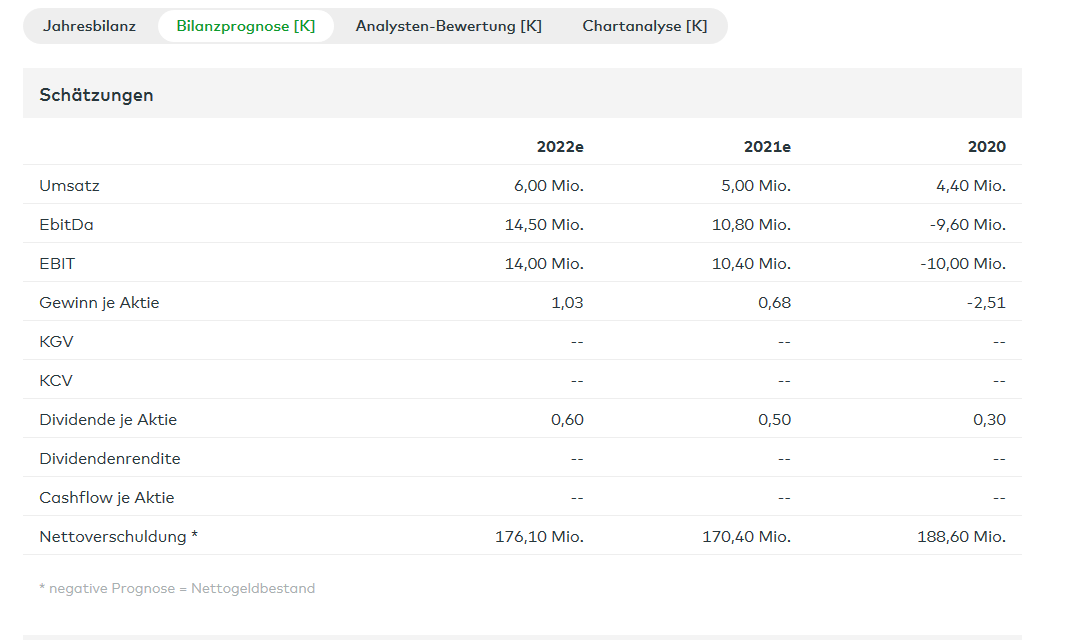Select the Bilanzprognose [K] tab
Screen dimensions: 1087x640
246,26
